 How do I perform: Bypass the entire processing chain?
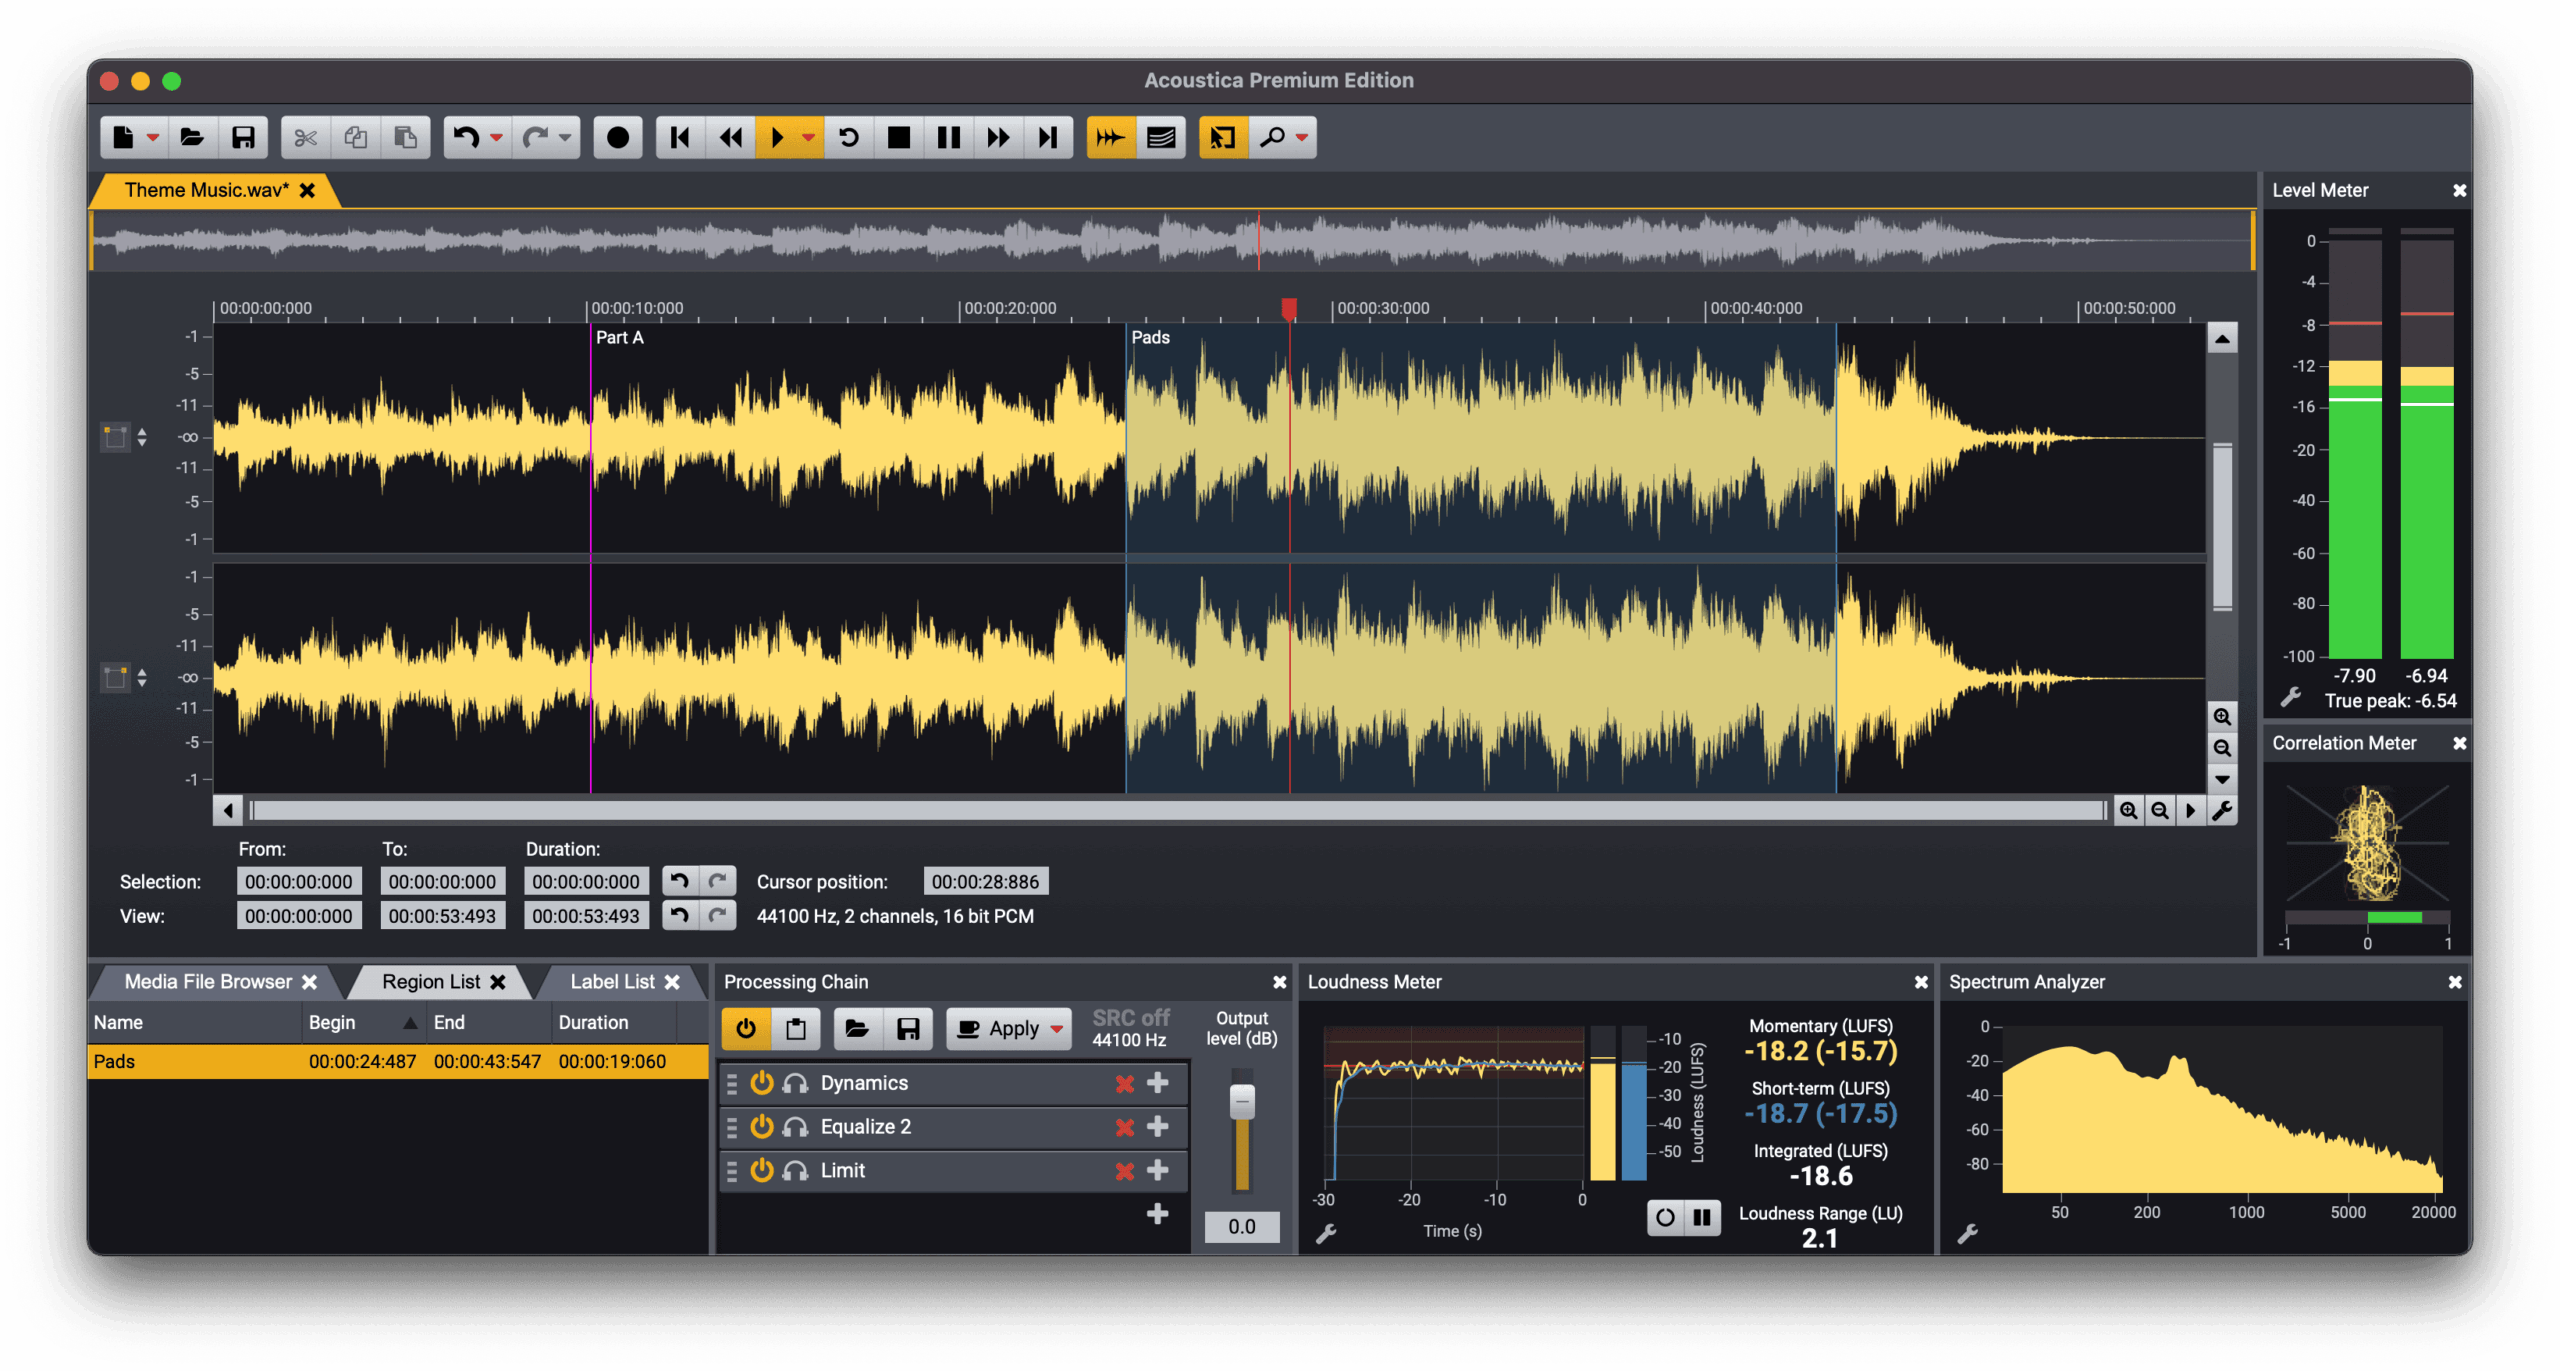pyautogui.click(x=746, y=1028)
